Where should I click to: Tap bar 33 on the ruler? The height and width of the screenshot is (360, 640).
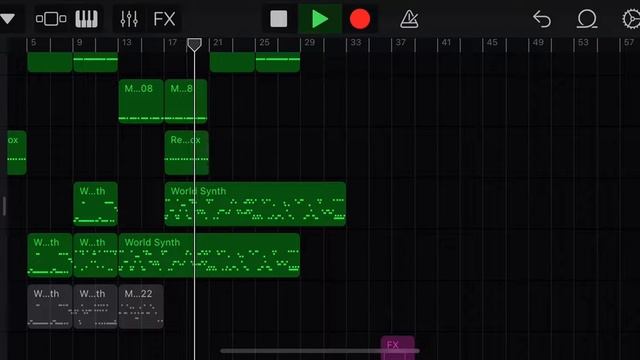pyautogui.click(x=356, y=42)
